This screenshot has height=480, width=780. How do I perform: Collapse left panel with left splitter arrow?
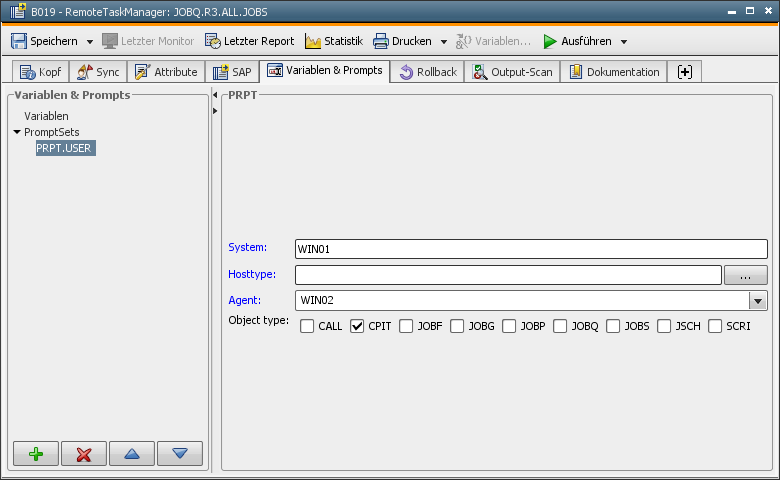(215, 95)
